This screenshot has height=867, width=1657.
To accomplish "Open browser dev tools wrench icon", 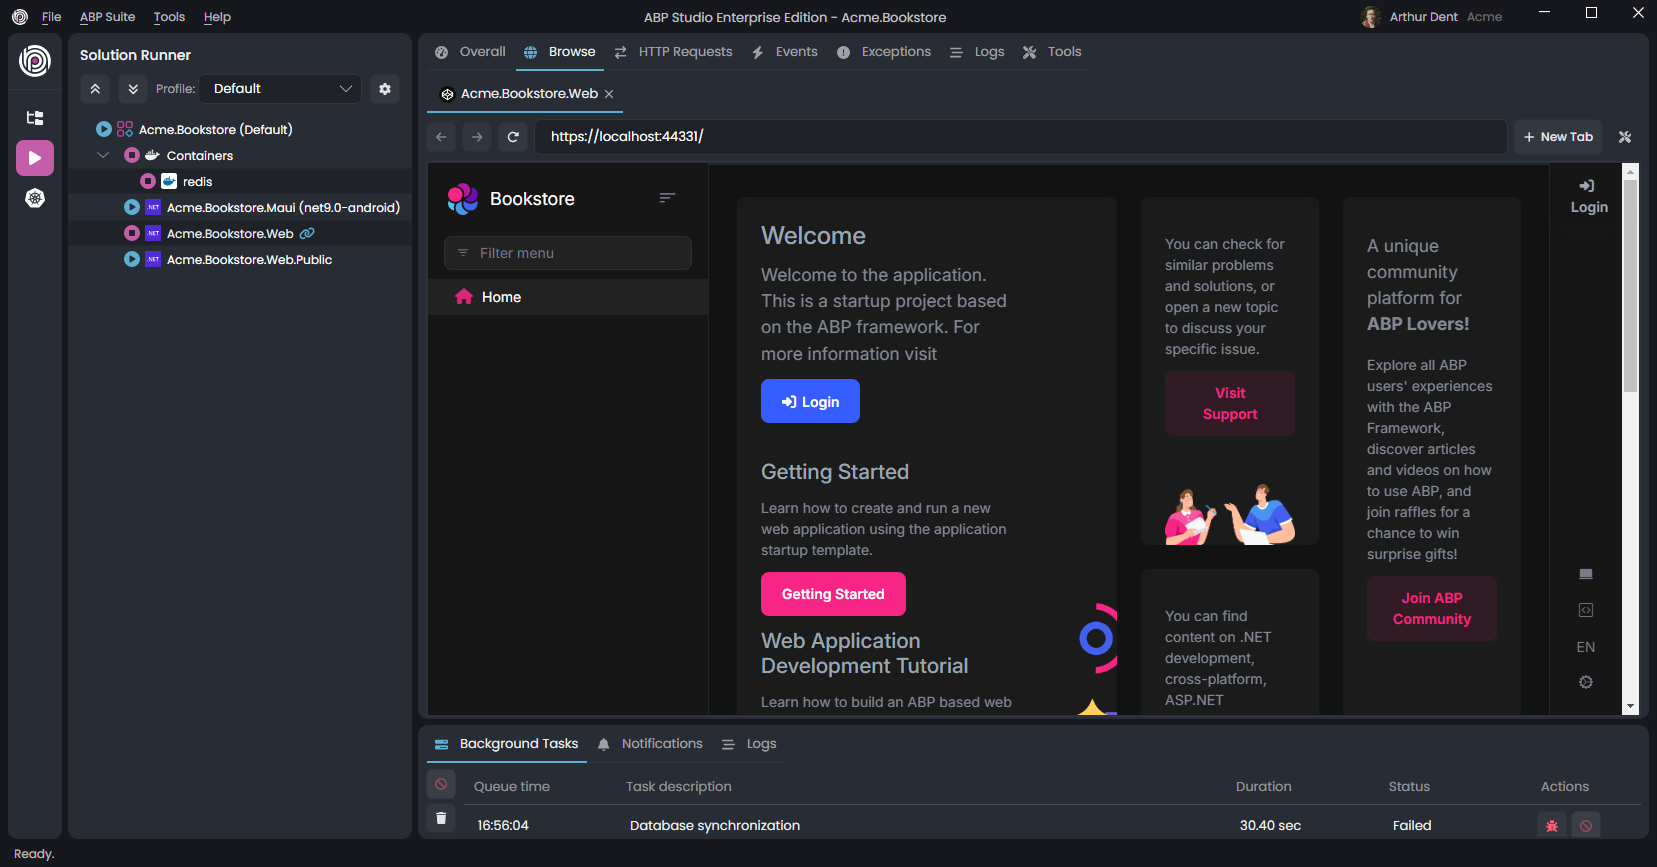I will [1625, 137].
